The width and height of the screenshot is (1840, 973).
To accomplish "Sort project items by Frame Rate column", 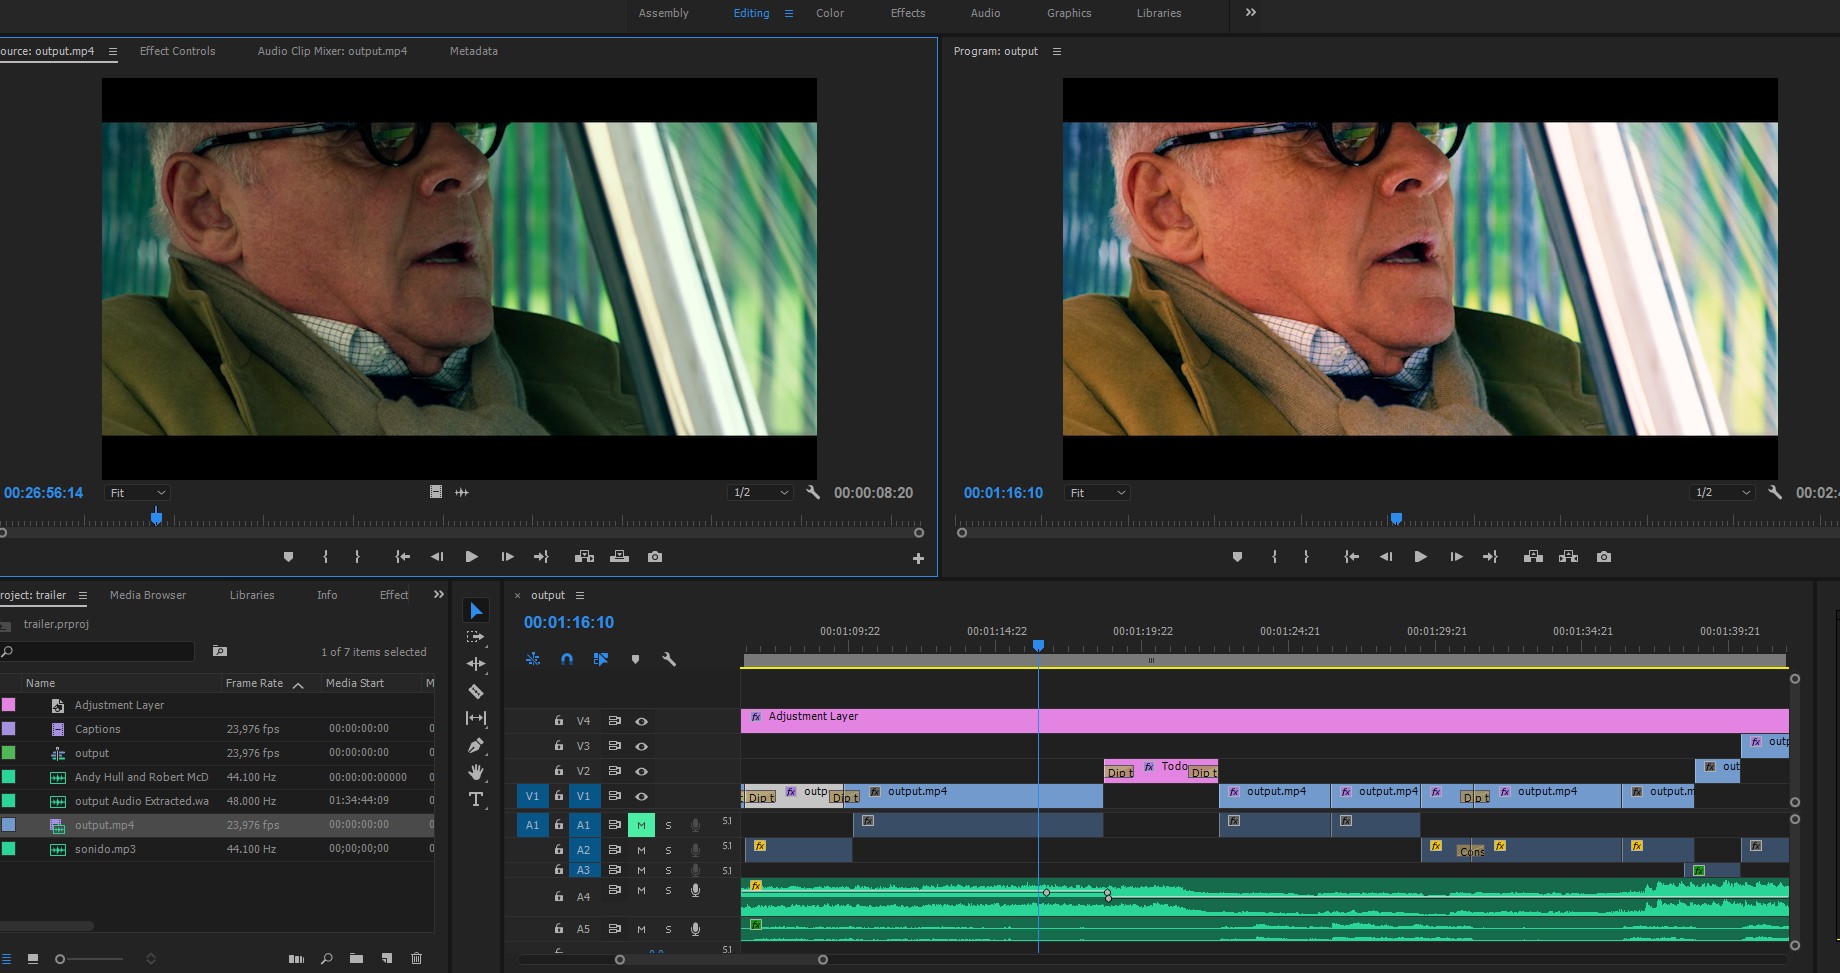I will [x=254, y=683].
